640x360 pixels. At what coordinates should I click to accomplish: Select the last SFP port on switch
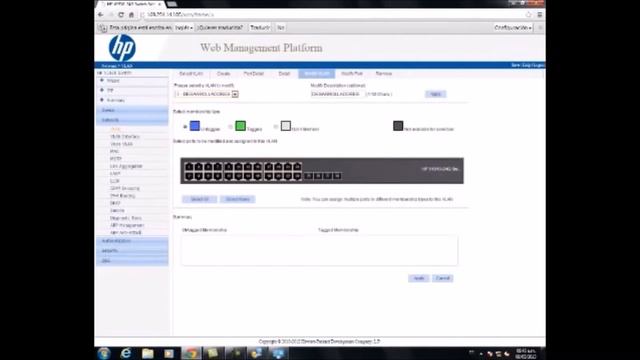pyautogui.click(x=337, y=176)
